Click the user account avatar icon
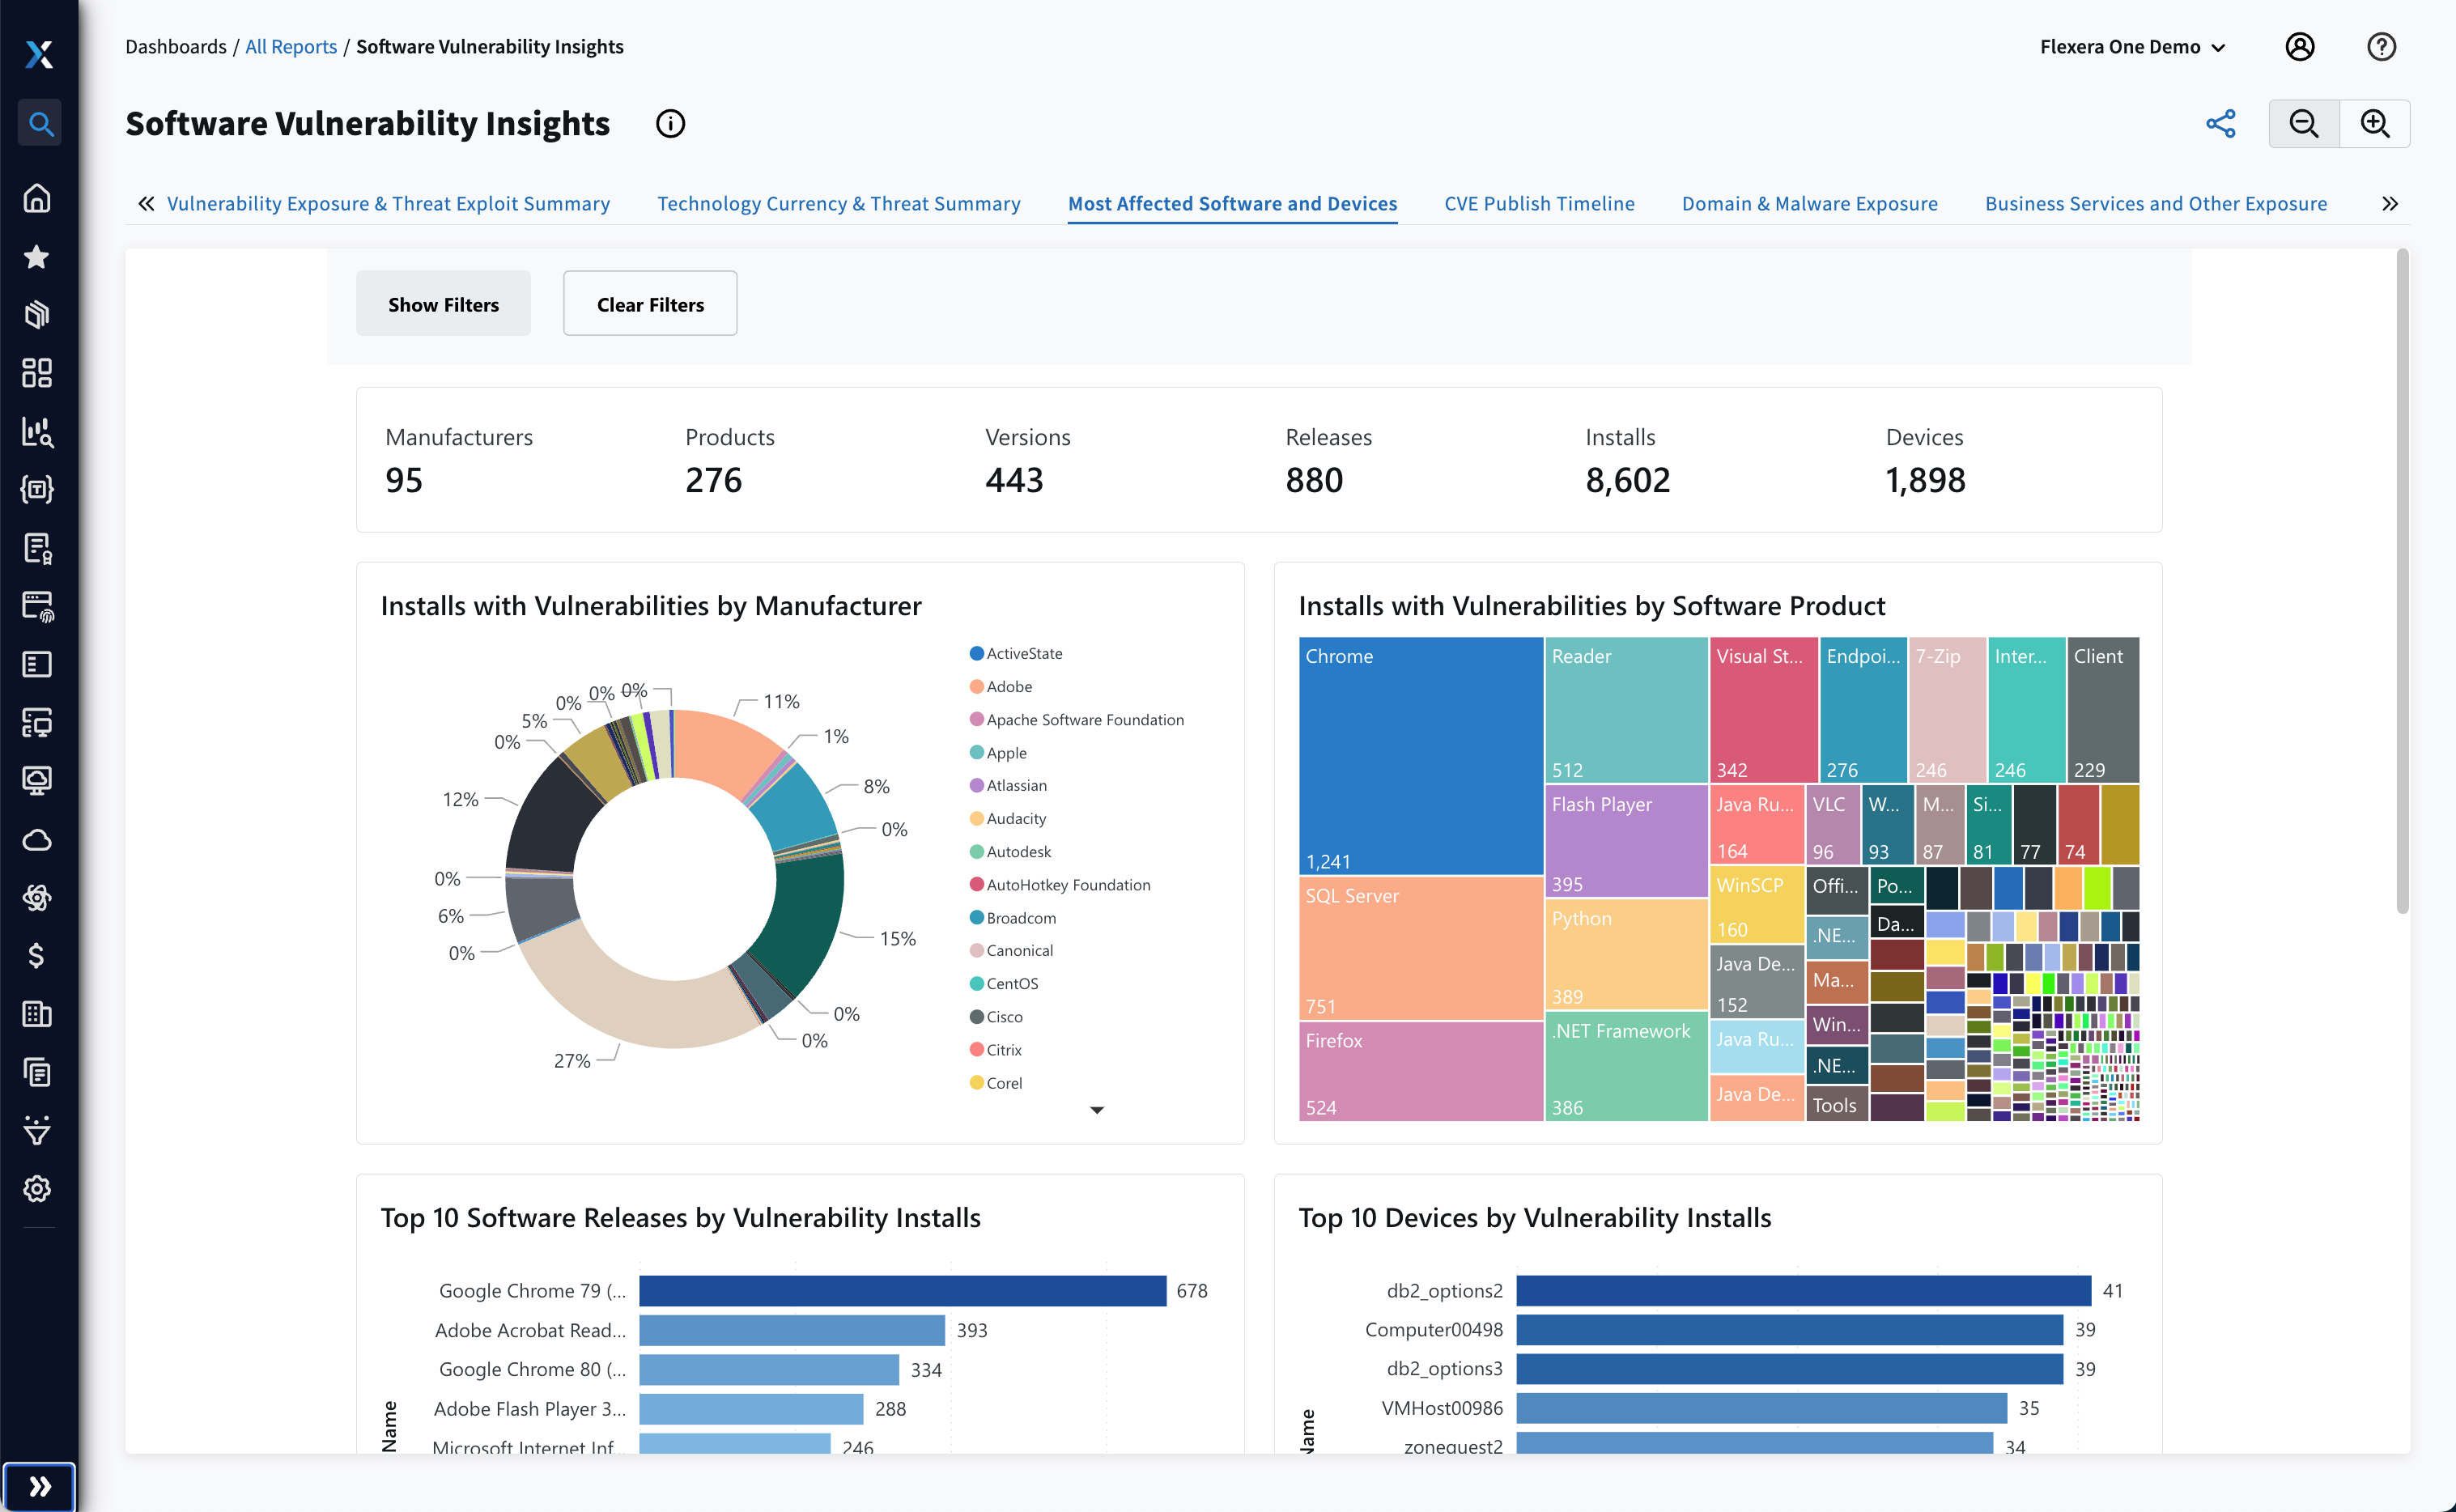Image resolution: width=2456 pixels, height=1512 pixels. pos(2301,46)
